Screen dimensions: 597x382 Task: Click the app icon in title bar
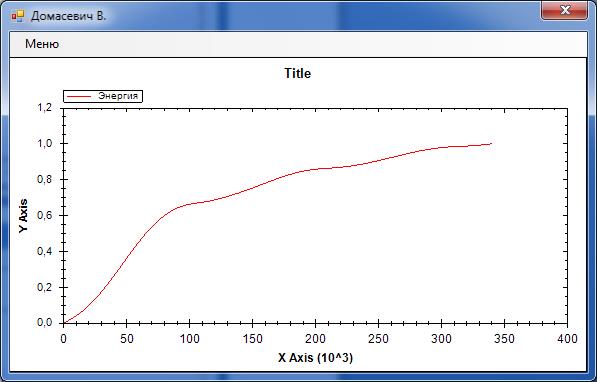coord(18,16)
